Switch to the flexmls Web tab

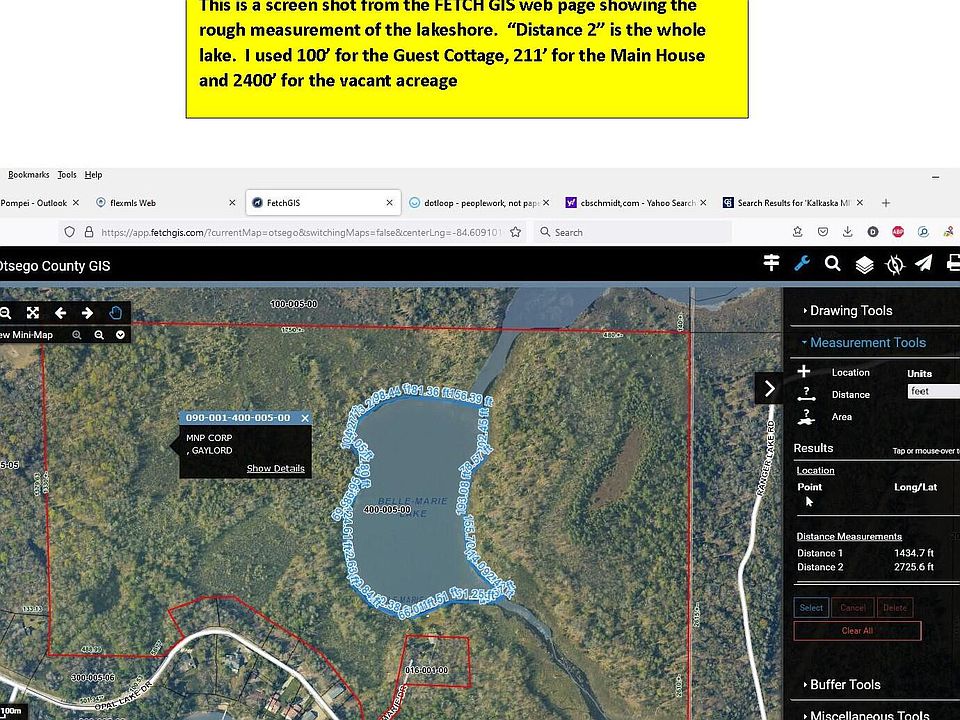(132, 203)
